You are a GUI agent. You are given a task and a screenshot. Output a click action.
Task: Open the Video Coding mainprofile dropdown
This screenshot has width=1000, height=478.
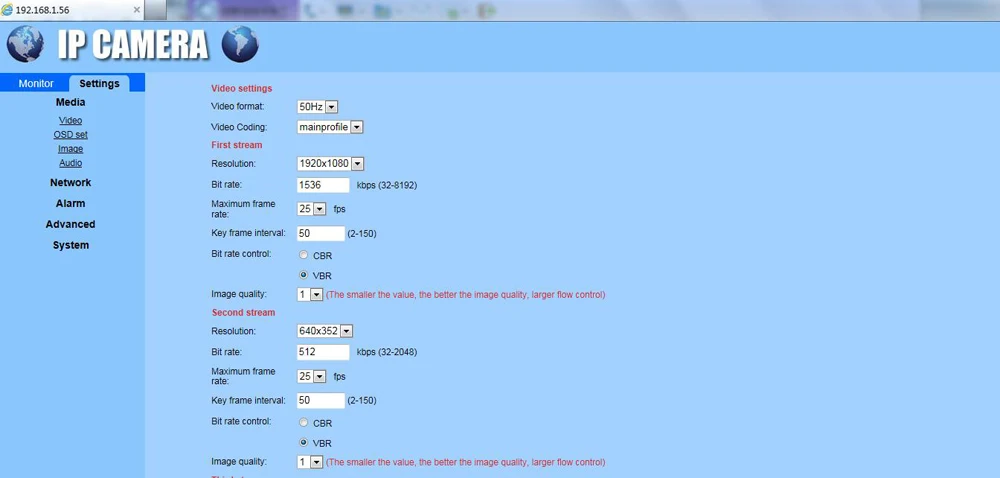click(x=330, y=127)
